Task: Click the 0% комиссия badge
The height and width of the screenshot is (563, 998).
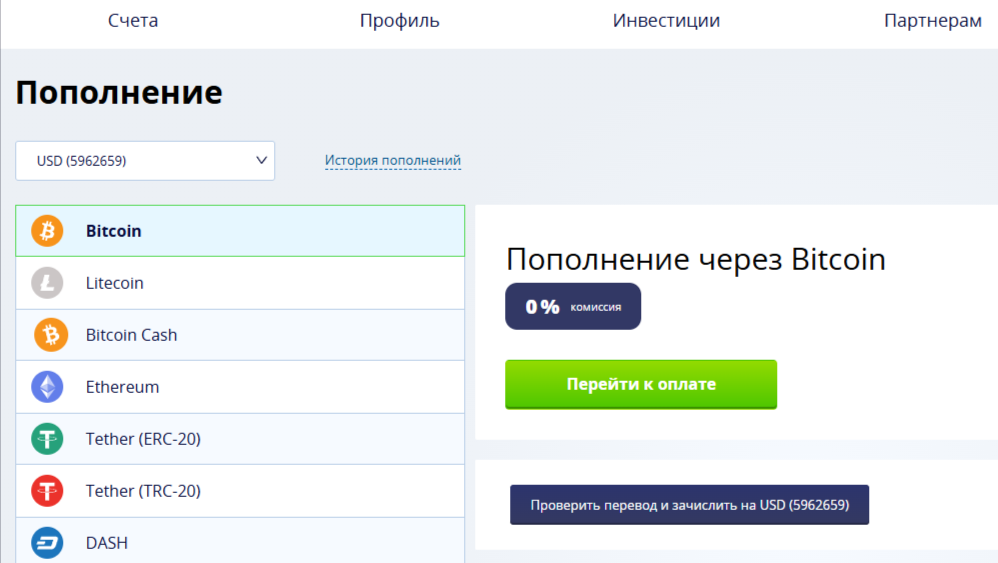Action: click(x=573, y=307)
